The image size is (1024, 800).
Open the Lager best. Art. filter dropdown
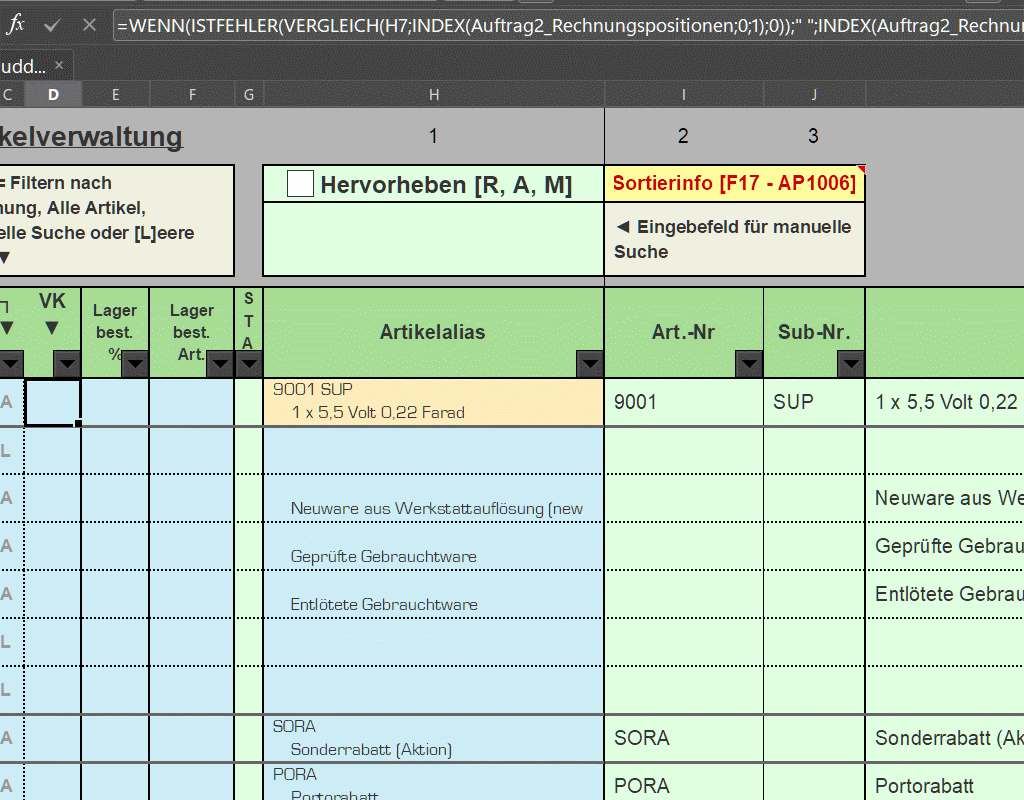219,364
